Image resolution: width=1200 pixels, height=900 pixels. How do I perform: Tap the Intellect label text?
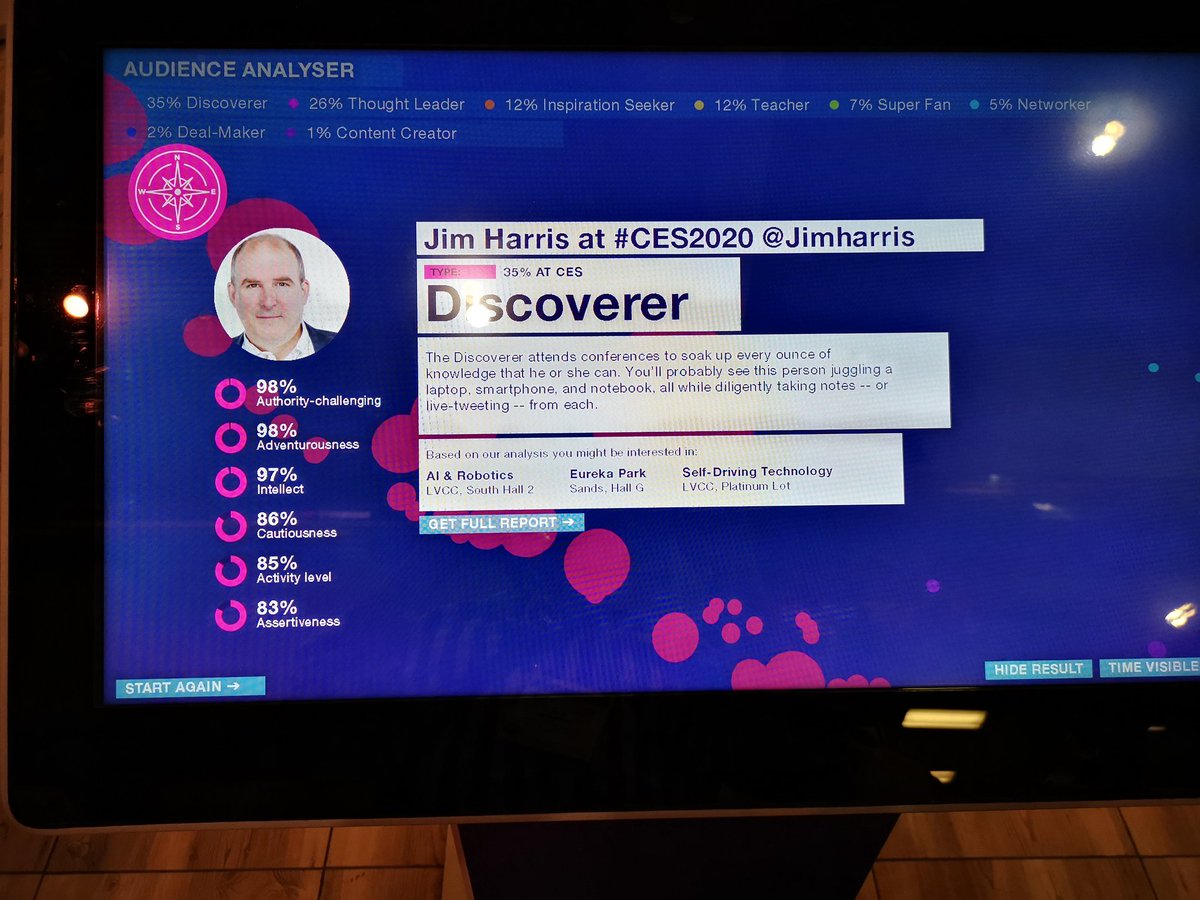280,489
